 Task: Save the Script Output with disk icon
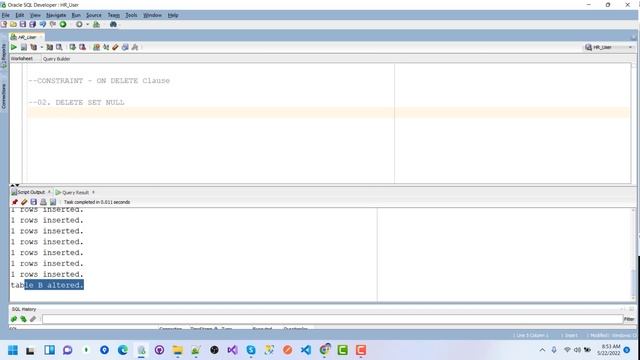pyautogui.click(x=34, y=202)
